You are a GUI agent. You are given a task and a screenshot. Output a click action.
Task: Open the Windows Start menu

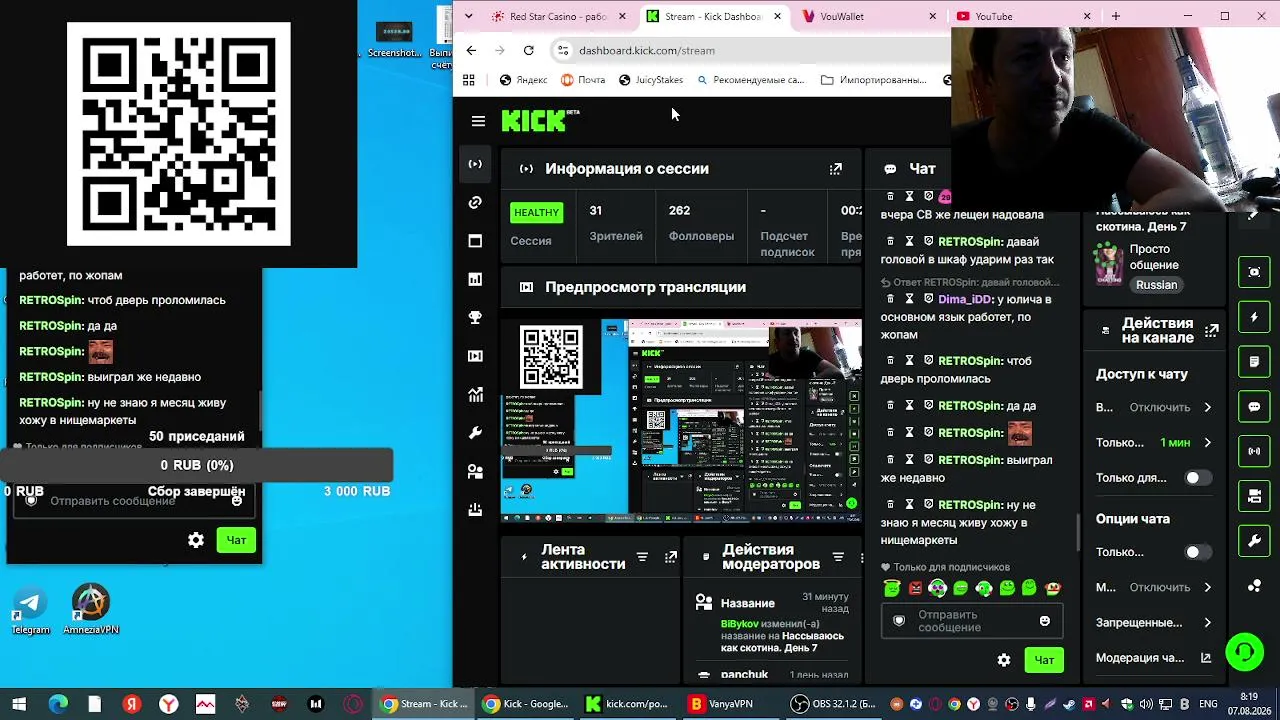(x=19, y=704)
